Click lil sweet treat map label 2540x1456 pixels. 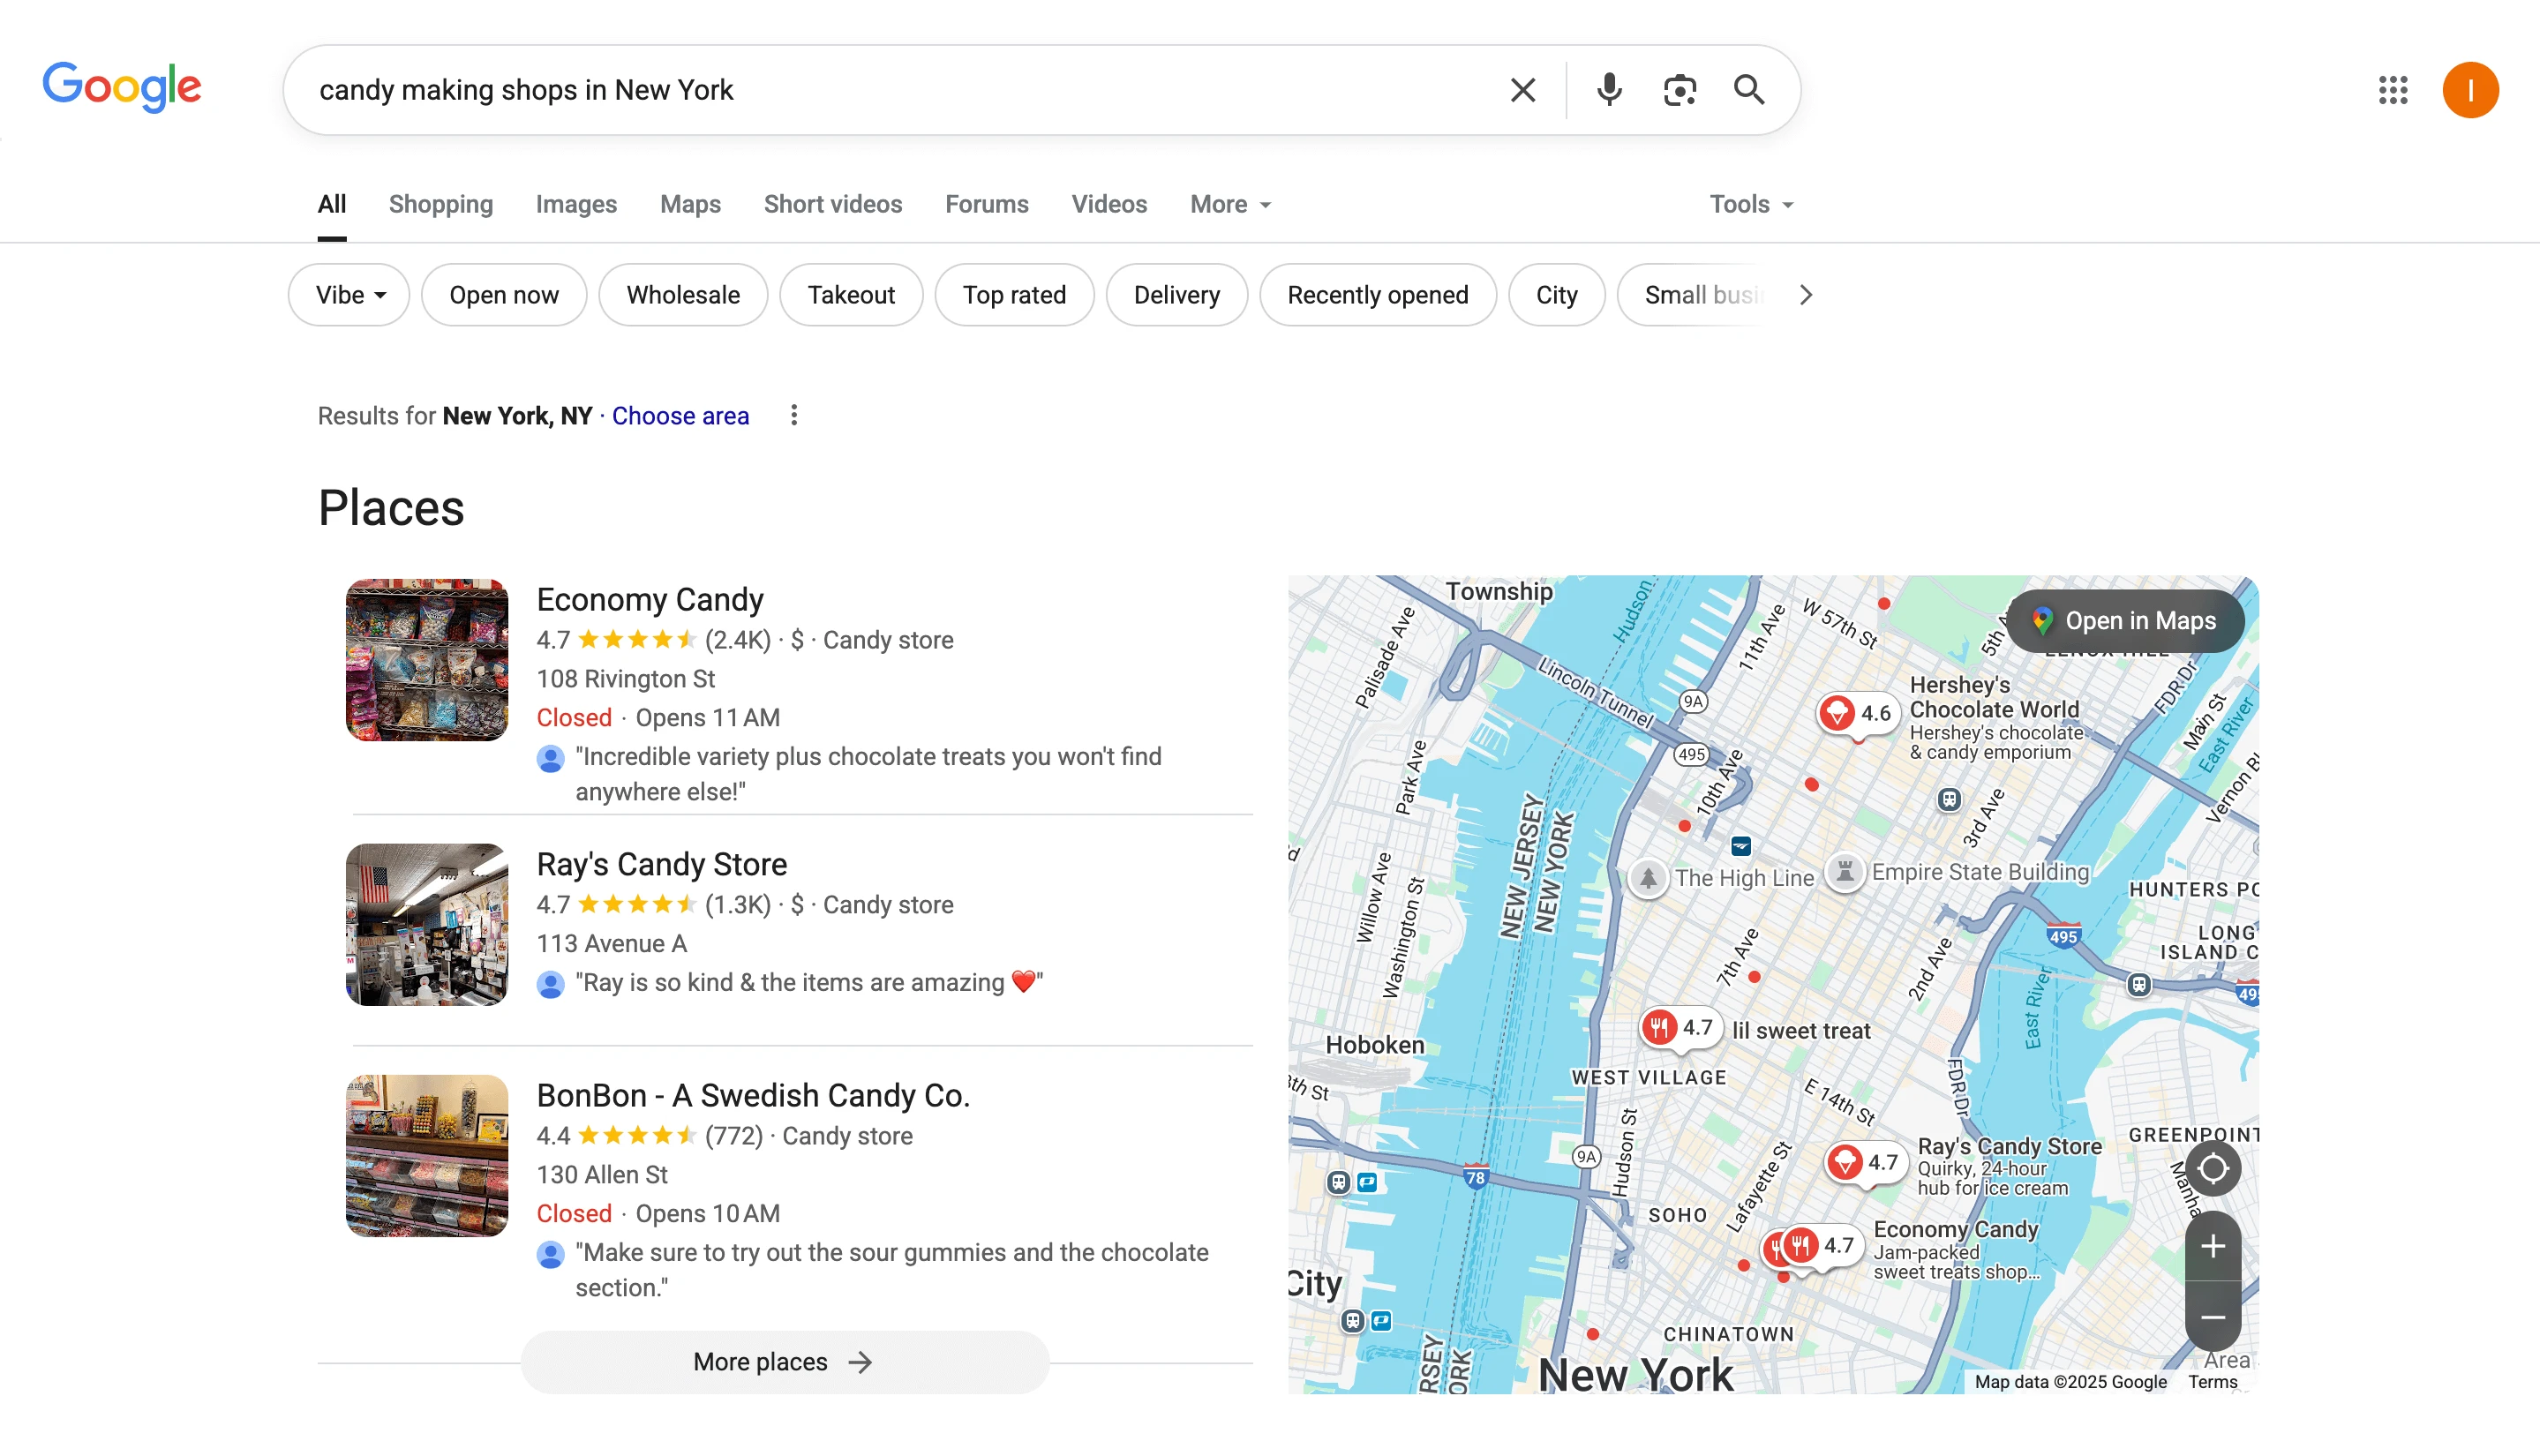click(x=1801, y=1031)
